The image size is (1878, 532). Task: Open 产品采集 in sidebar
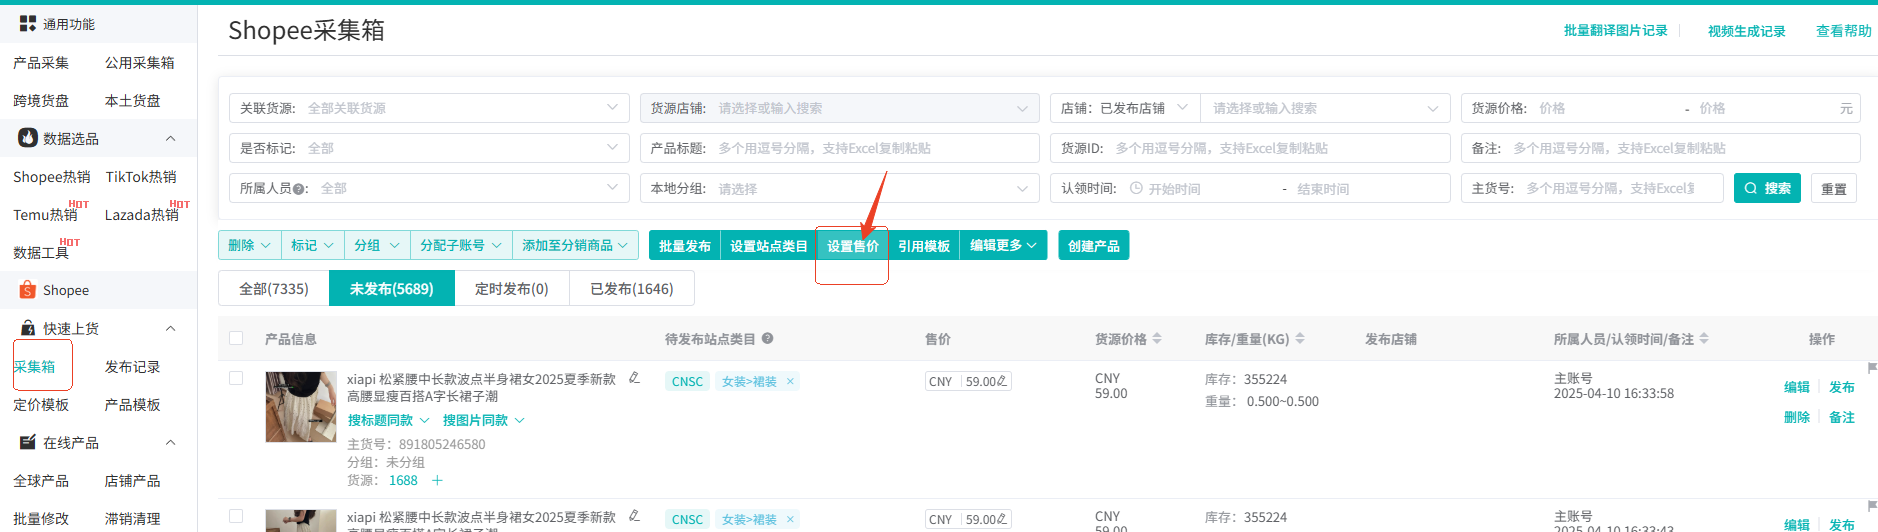coord(41,62)
